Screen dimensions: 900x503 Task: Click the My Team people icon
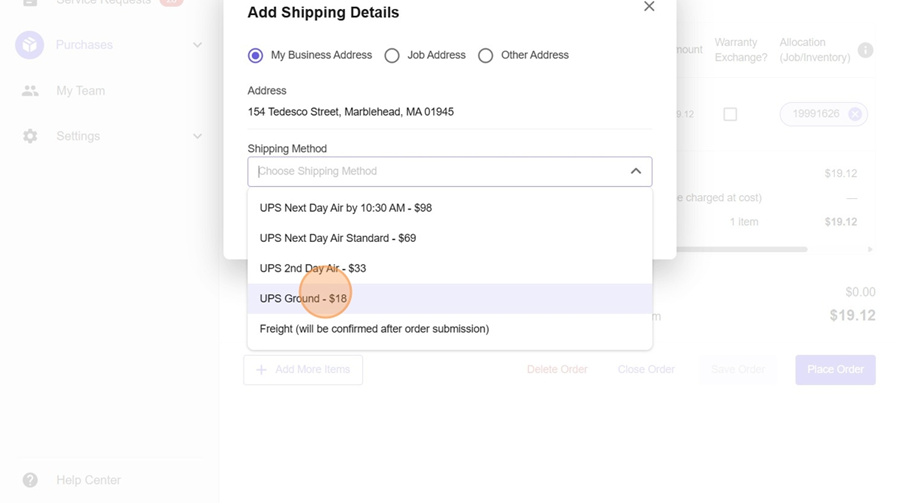click(x=30, y=91)
